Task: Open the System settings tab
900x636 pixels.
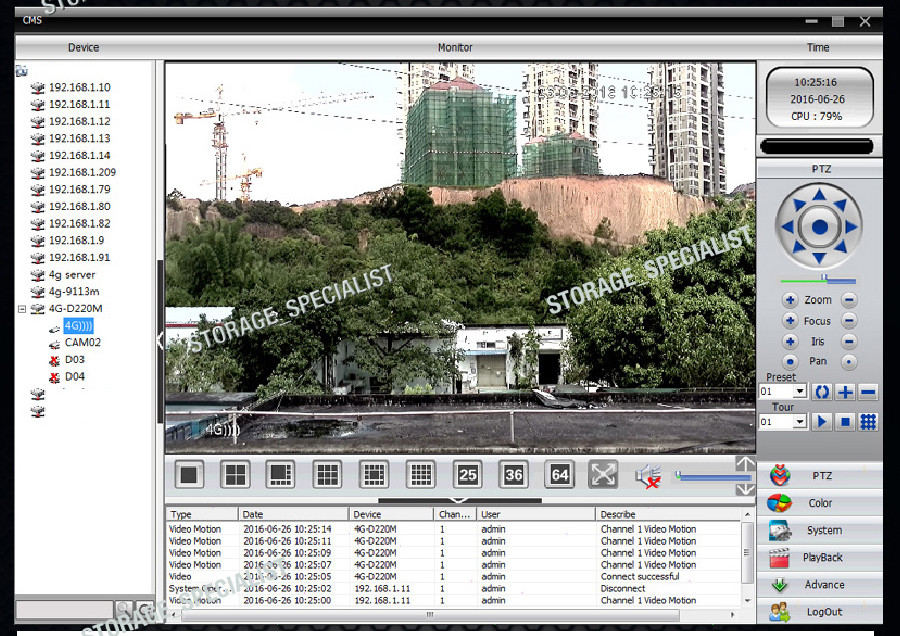Action: (819, 530)
